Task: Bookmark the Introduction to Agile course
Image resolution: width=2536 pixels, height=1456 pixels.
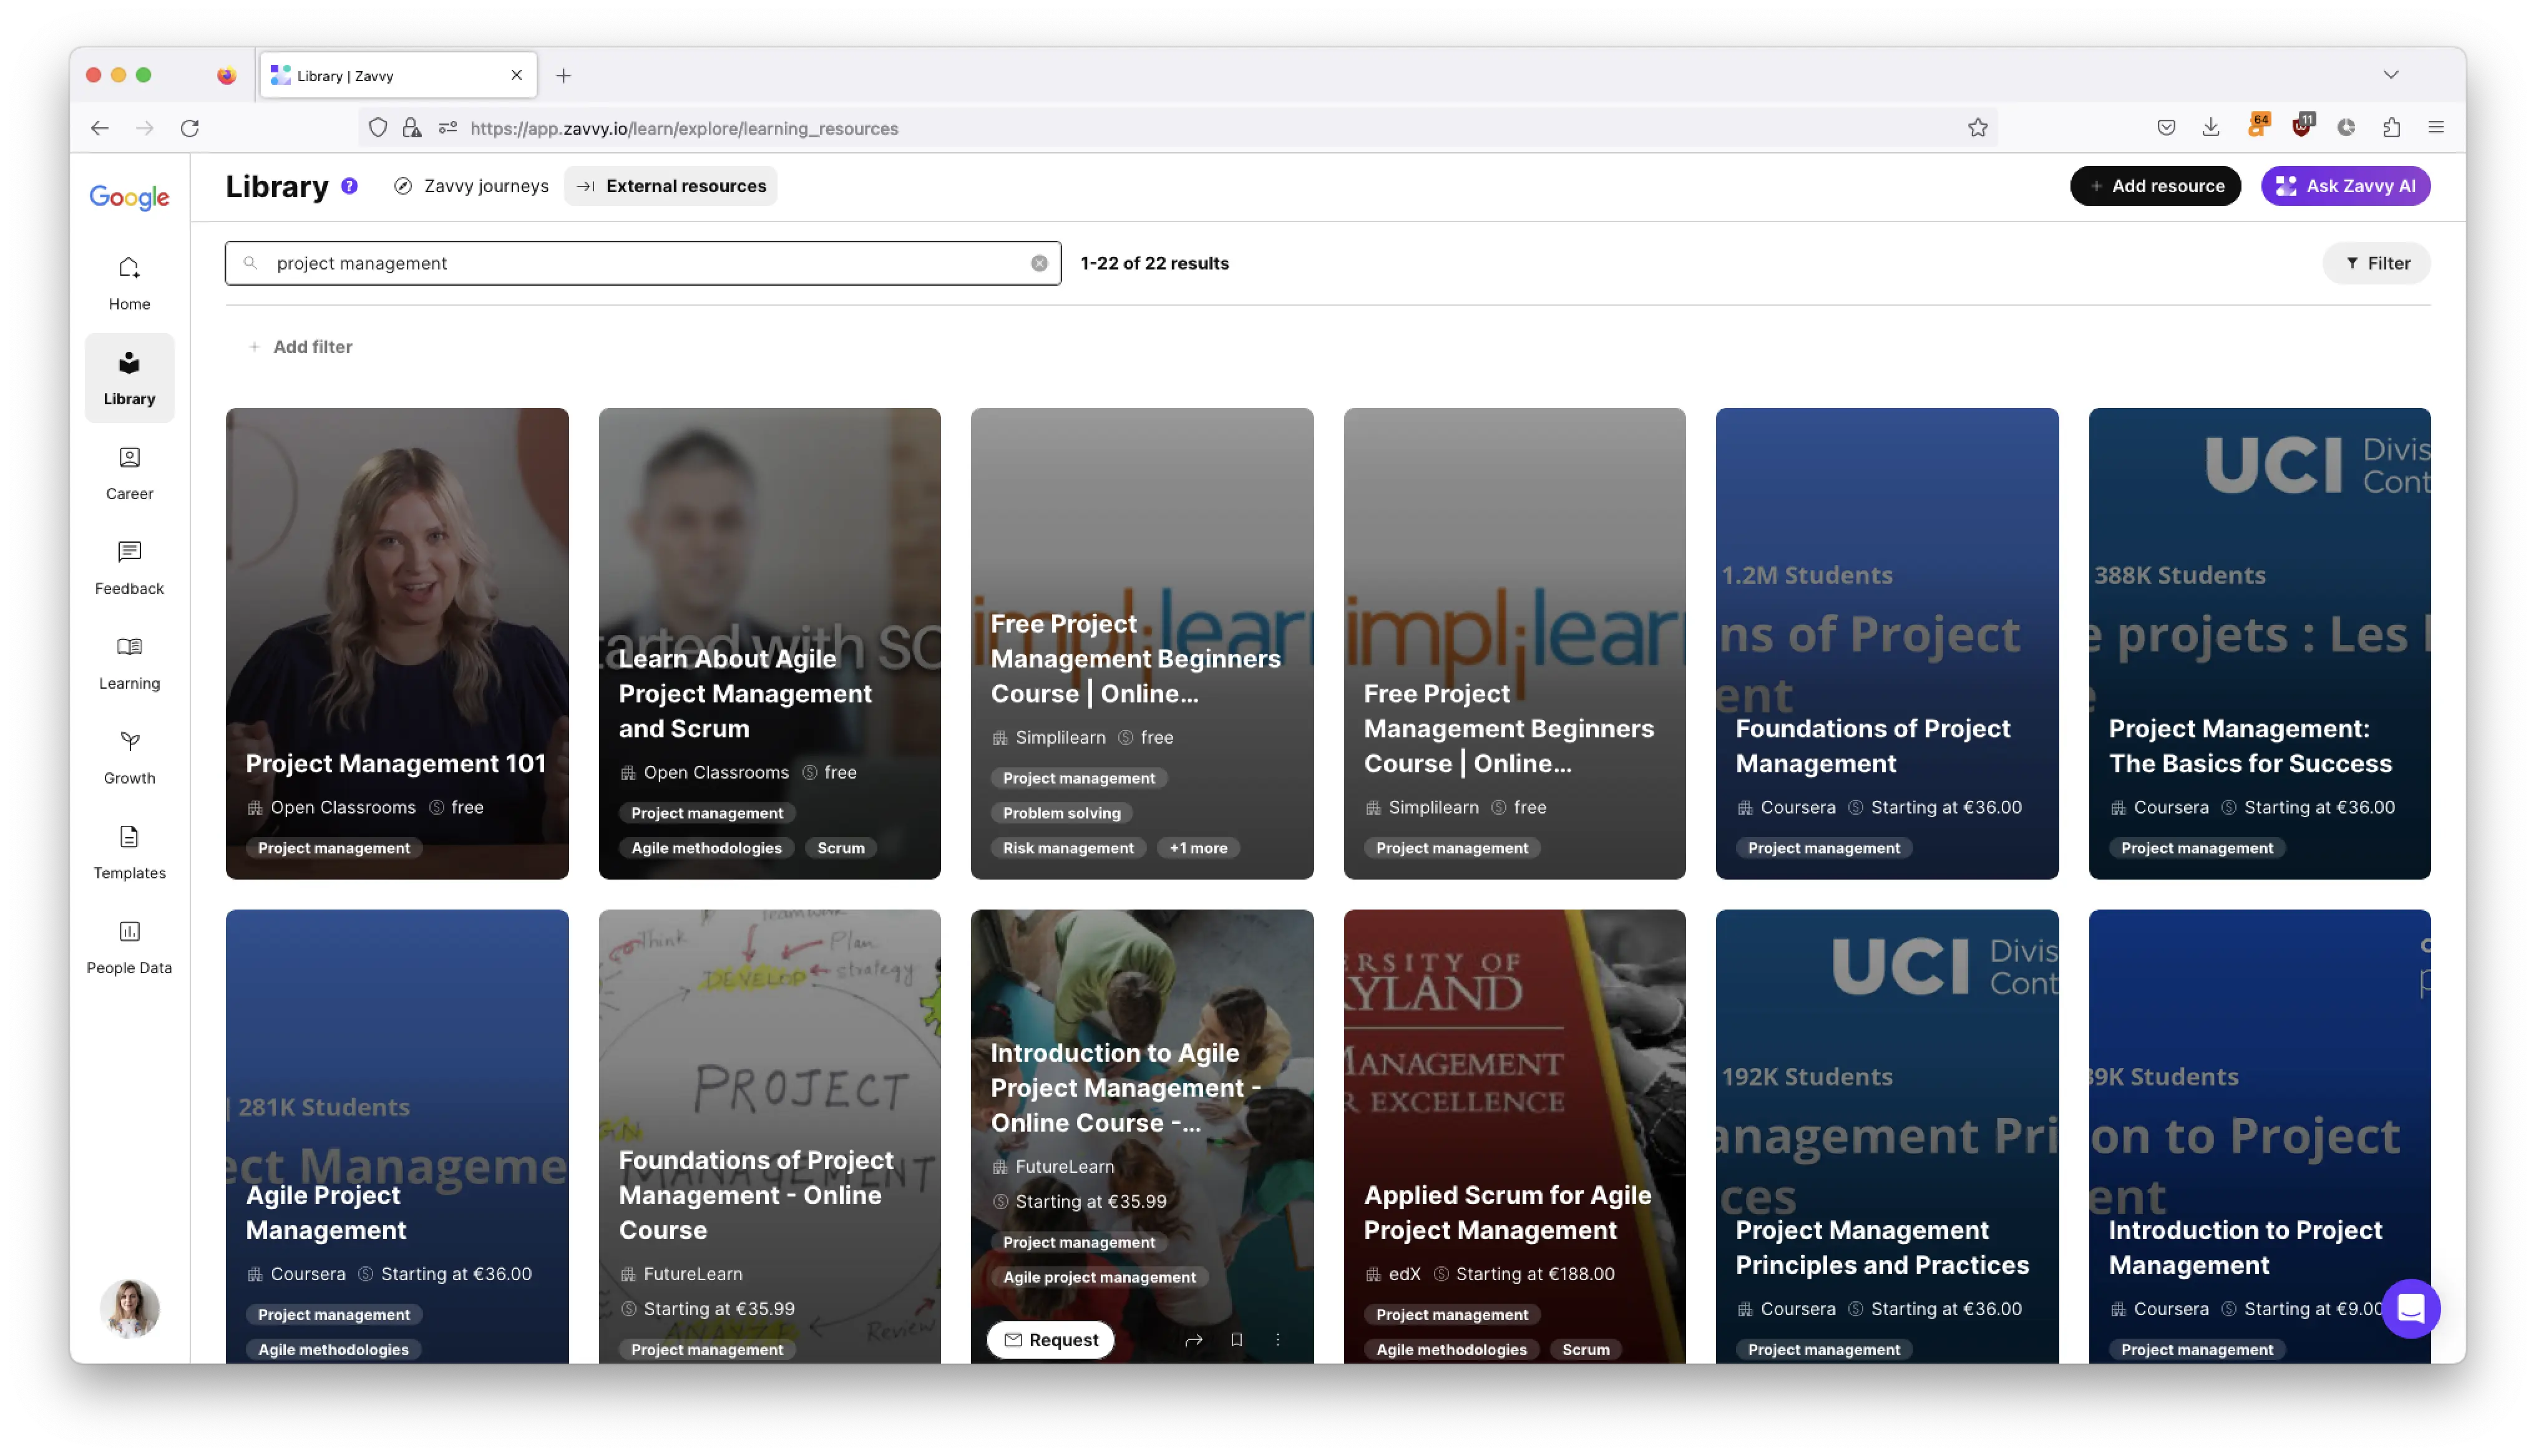Action: [x=1236, y=1340]
